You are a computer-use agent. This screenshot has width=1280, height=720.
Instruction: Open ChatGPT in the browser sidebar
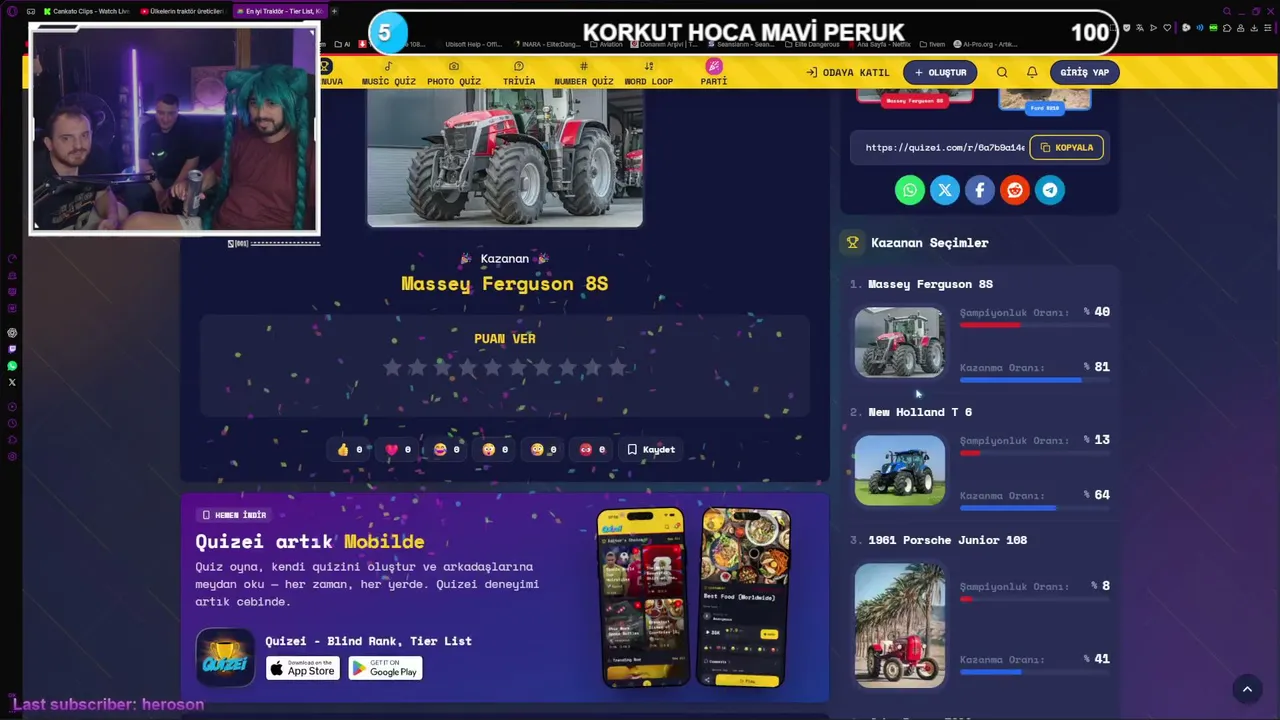coord(12,332)
